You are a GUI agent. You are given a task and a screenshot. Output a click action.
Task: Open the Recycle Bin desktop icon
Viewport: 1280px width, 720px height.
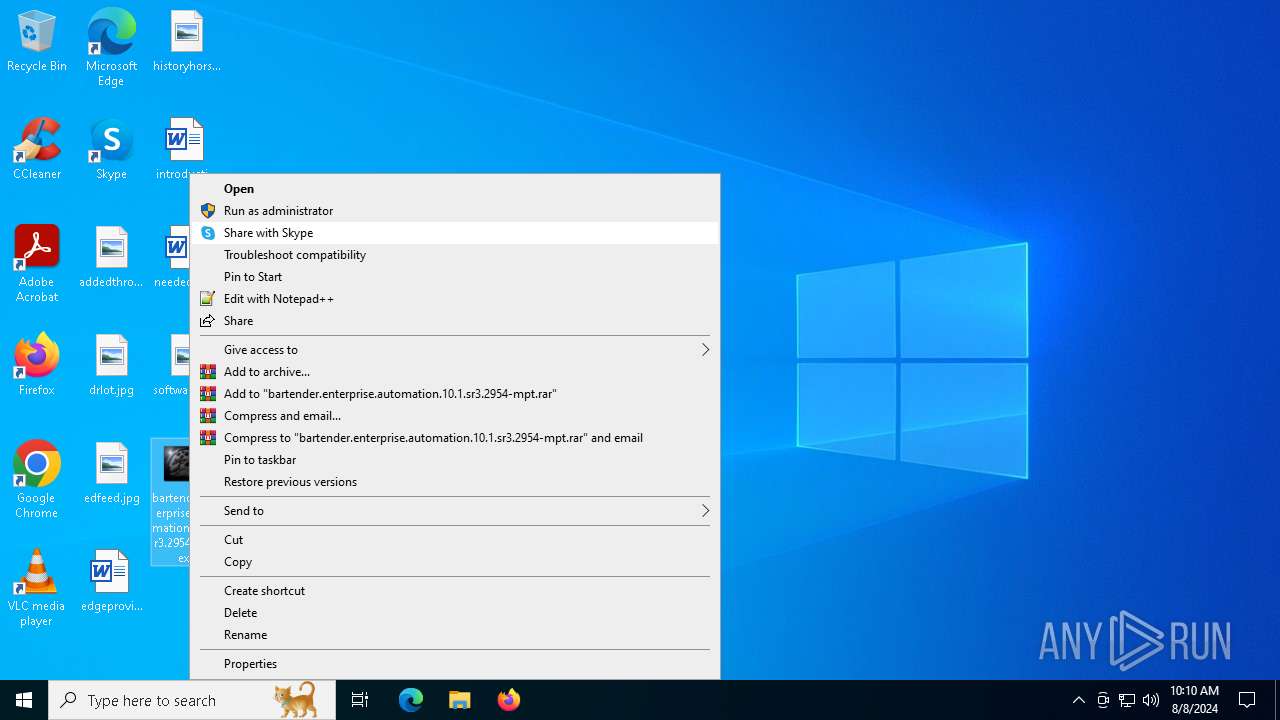(x=37, y=41)
